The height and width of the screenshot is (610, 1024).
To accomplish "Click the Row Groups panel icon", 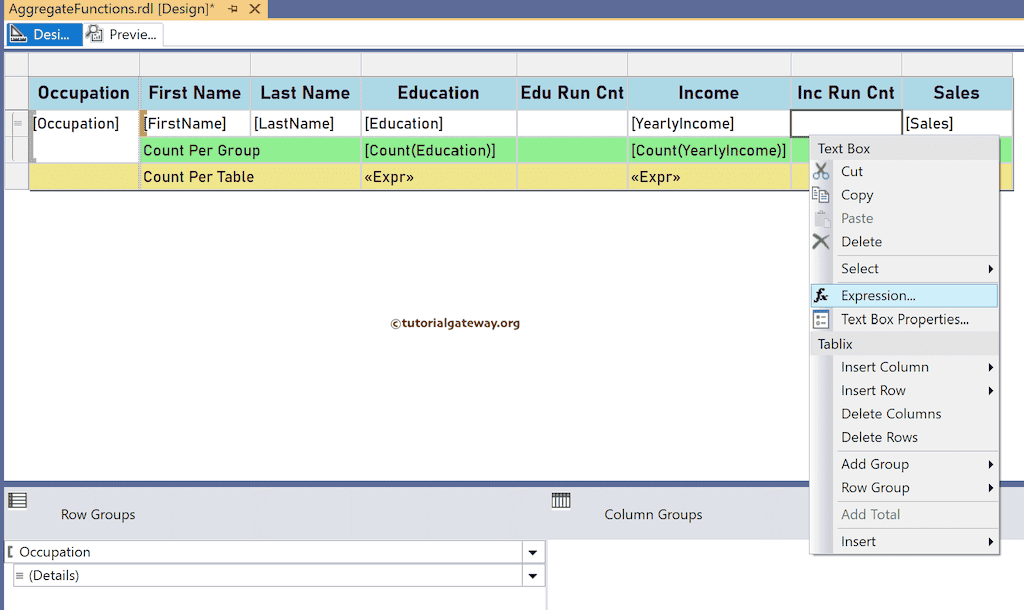I will click(18, 500).
